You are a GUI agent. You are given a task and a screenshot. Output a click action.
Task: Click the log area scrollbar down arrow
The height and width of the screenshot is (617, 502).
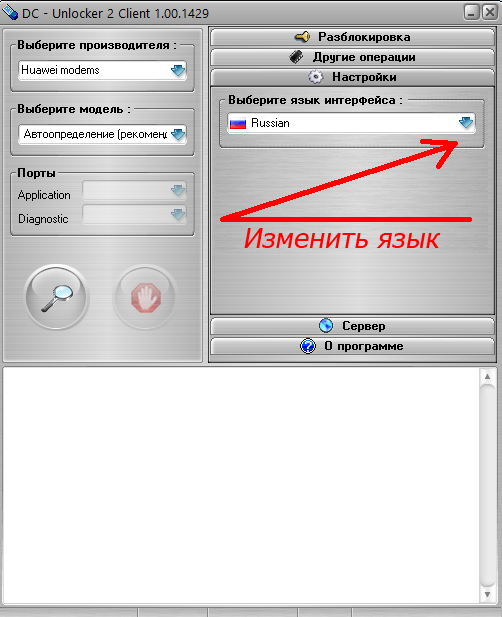click(x=487, y=594)
